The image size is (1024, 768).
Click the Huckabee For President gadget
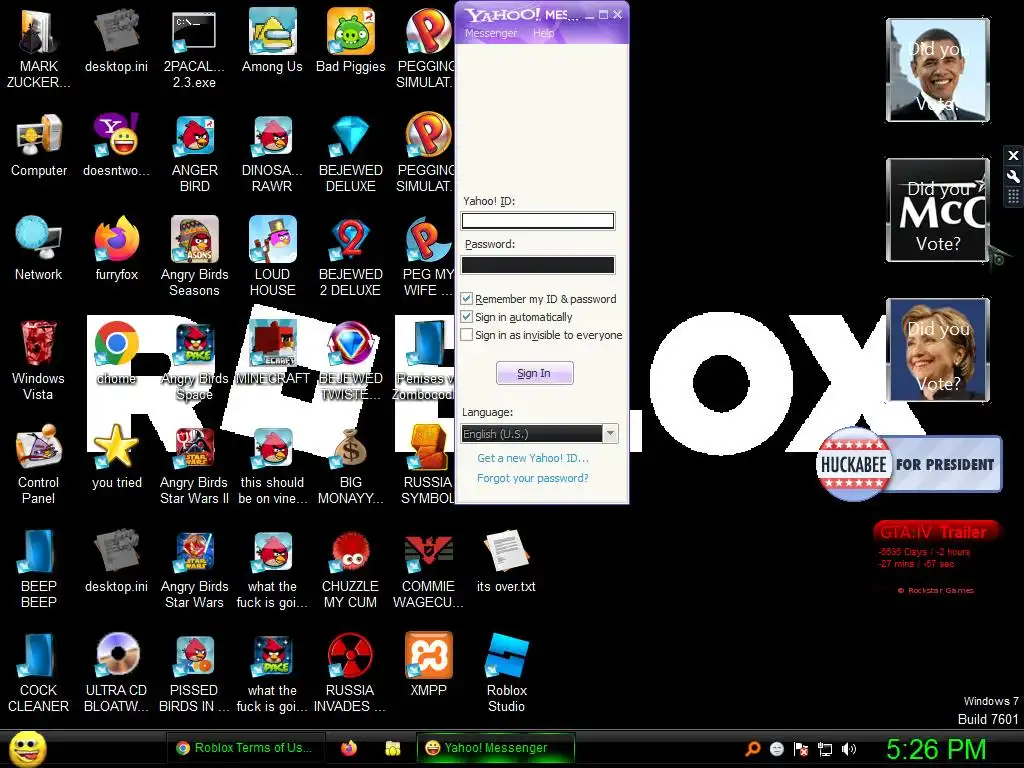(909, 464)
